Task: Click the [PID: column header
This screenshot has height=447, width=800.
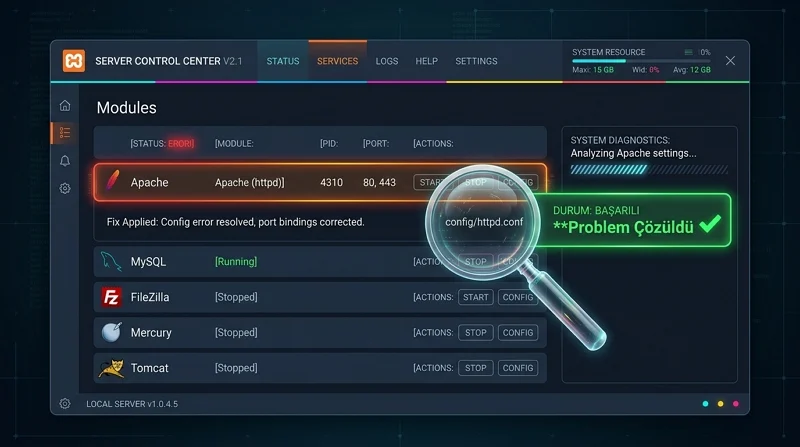Action: coord(329,143)
